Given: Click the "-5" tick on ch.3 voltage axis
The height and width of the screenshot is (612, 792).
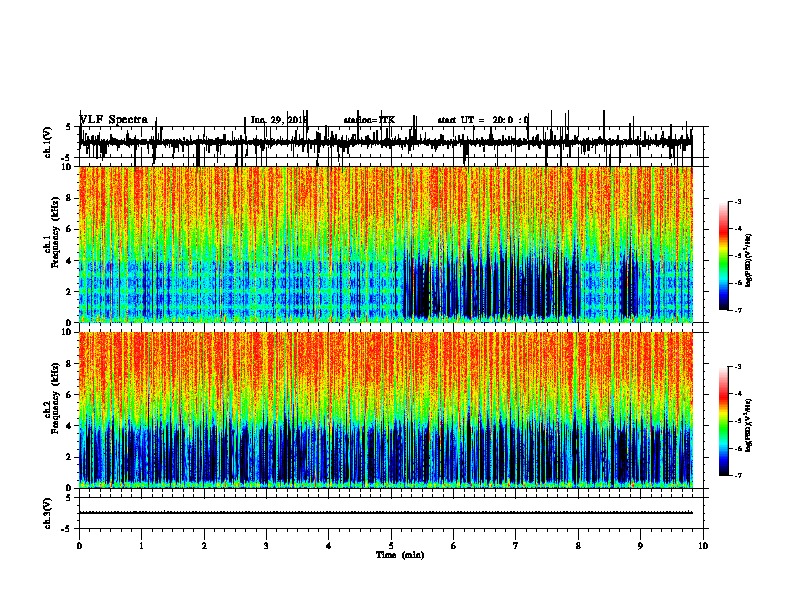Looking at the screenshot, I should point(68,529).
